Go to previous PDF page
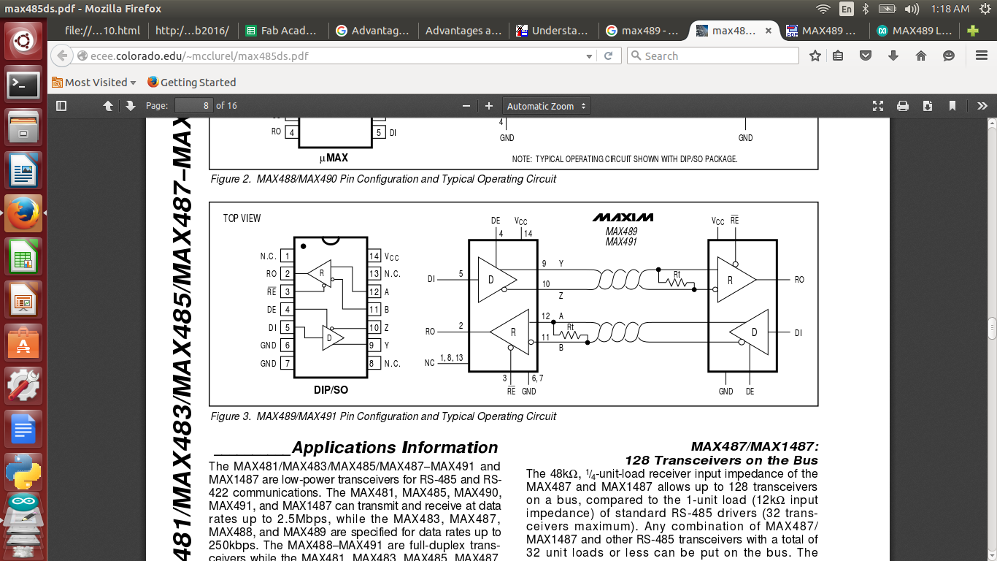997x561 pixels. (108, 106)
